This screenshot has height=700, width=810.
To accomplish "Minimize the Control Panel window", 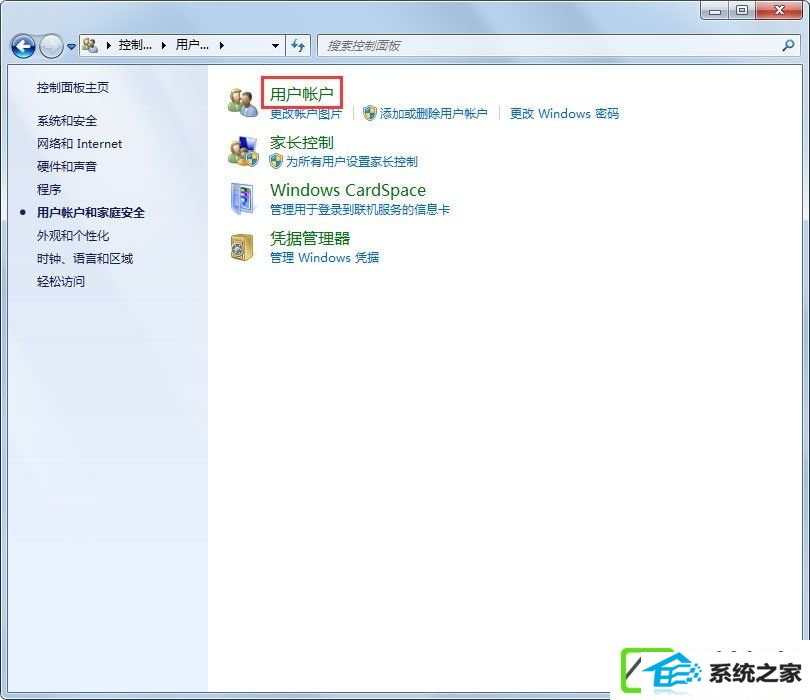I will point(715,10).
